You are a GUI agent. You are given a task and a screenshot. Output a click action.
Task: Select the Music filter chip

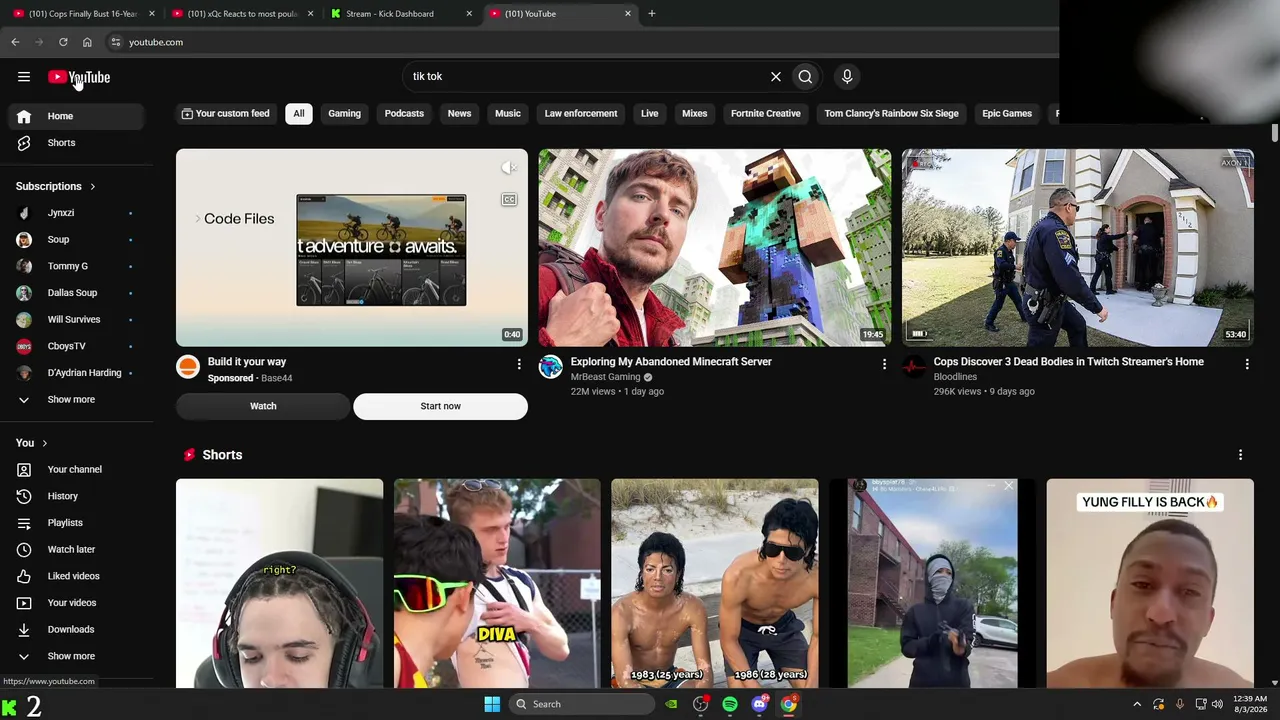tap(508, 114)
